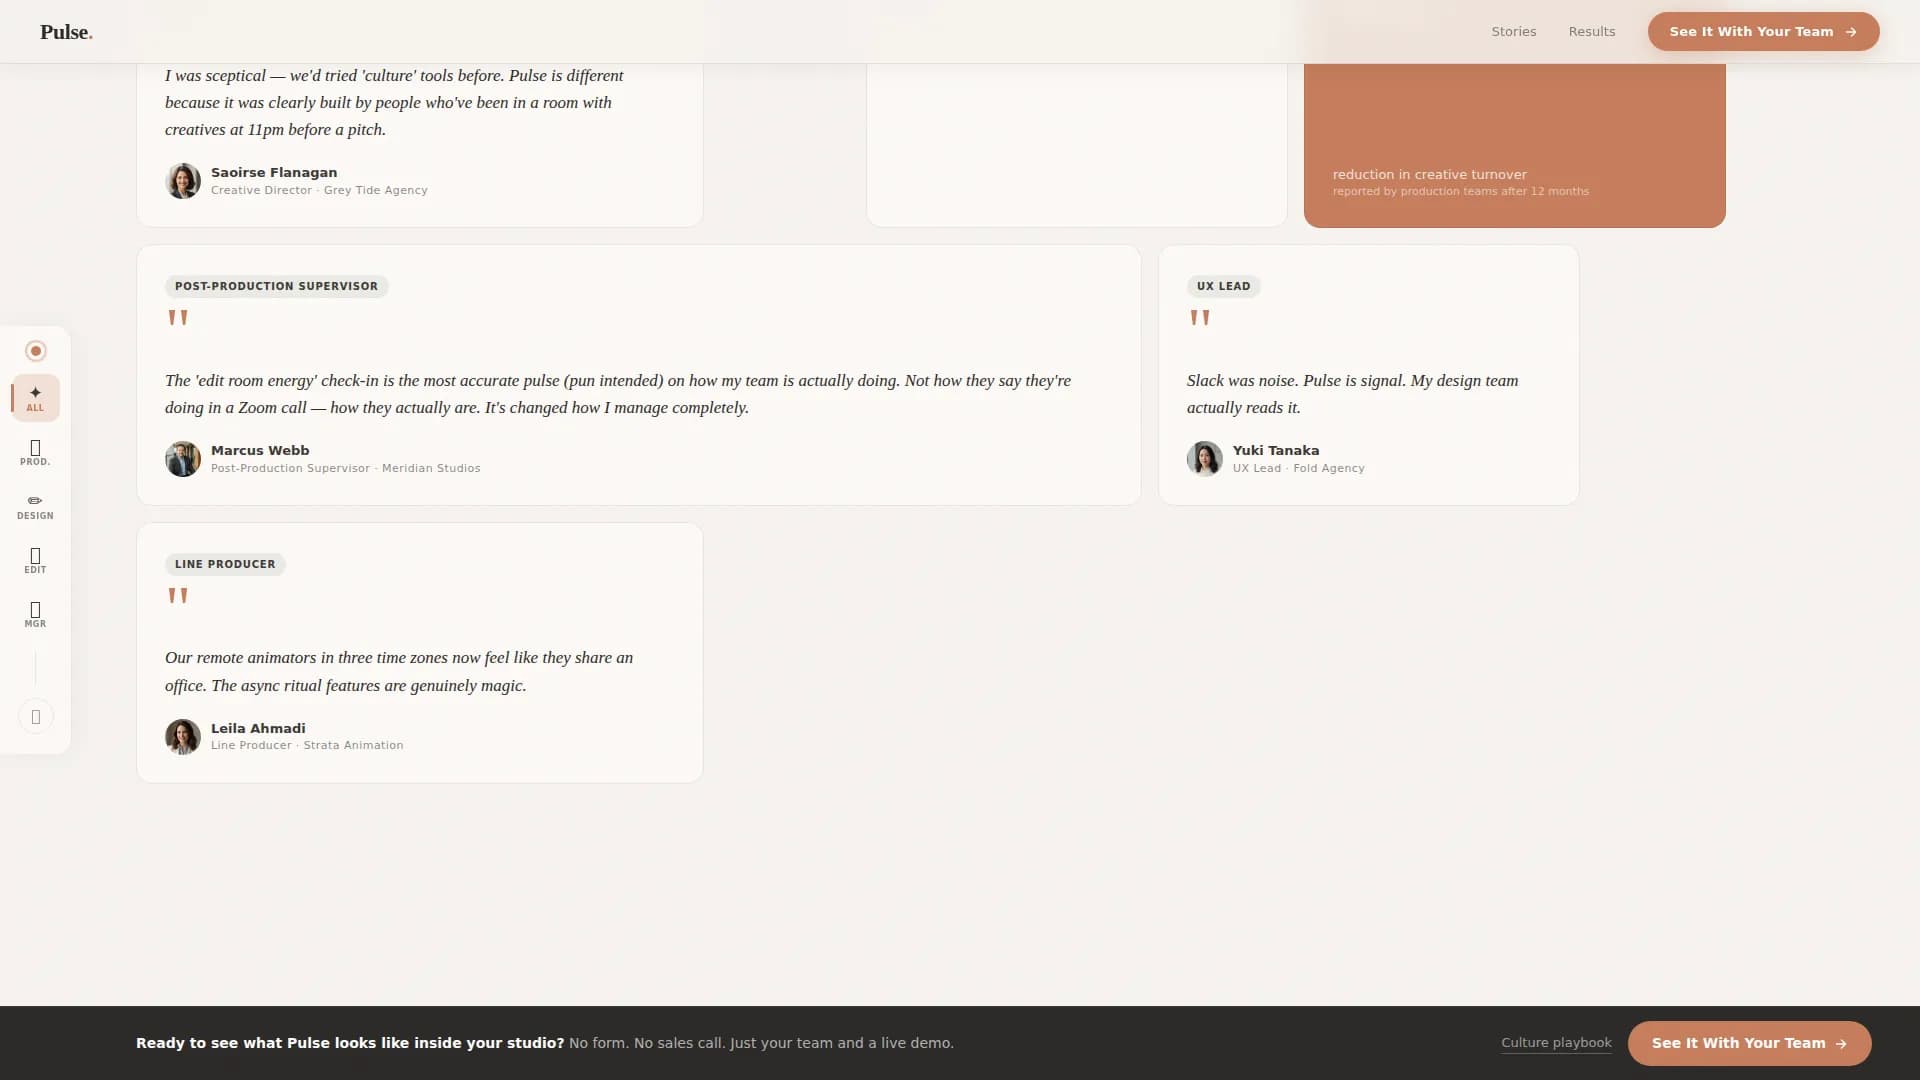Click the UX LEAD tag

(1223, 286)
